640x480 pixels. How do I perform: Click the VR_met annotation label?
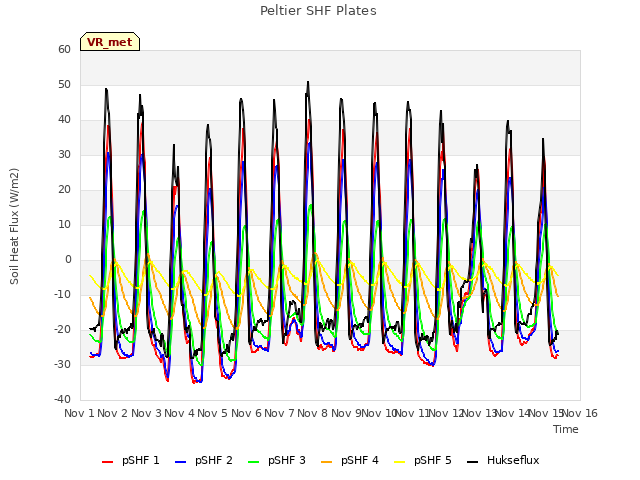(x=110, y=42)
